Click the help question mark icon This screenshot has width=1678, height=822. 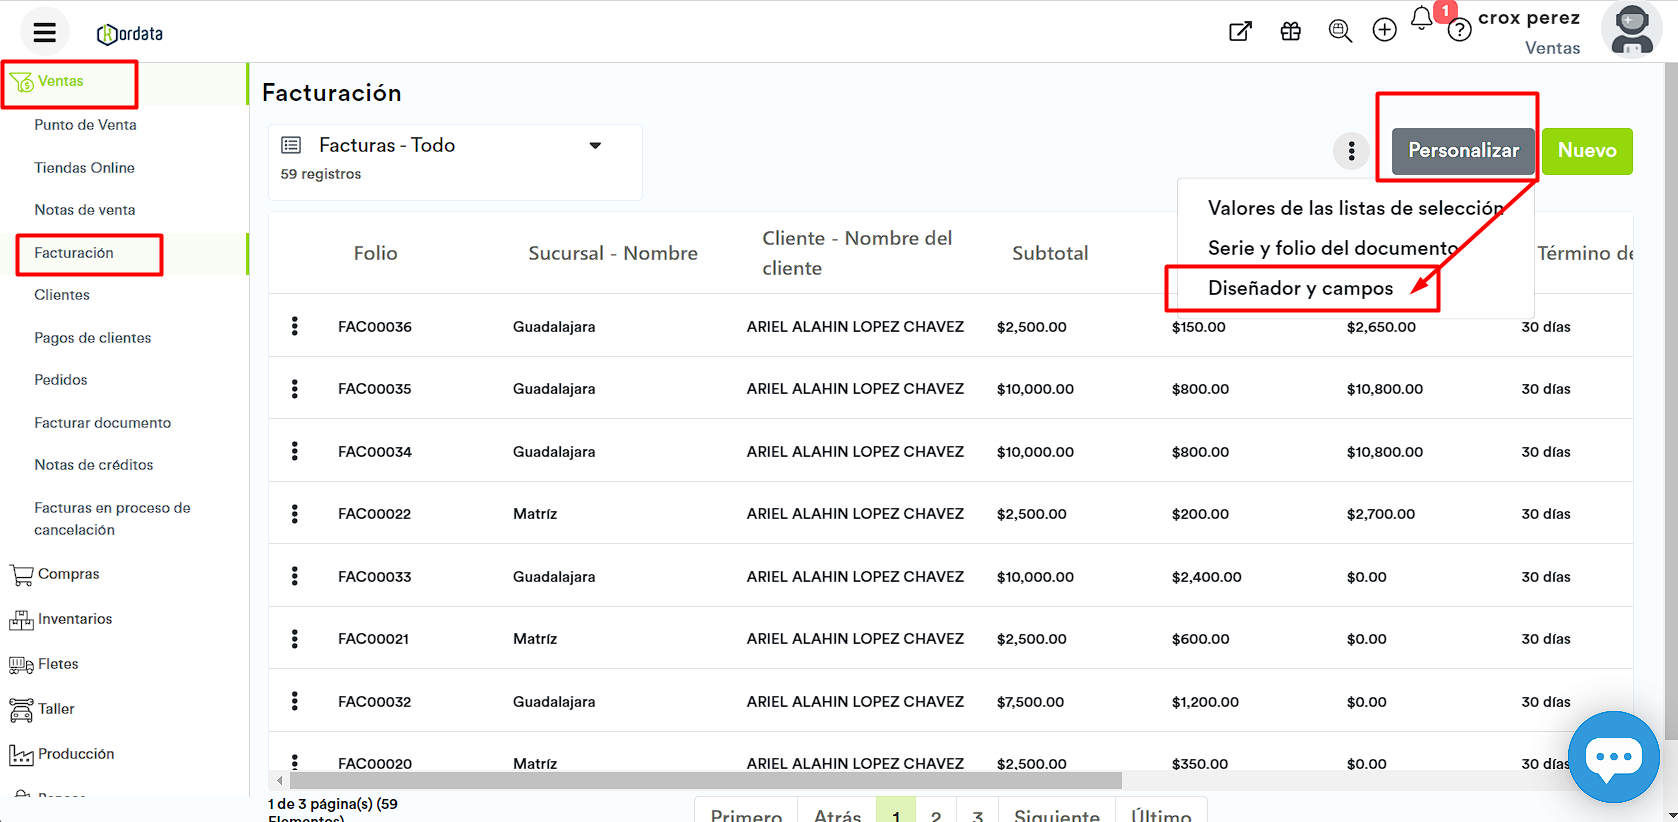click(x=1459, y=31)
